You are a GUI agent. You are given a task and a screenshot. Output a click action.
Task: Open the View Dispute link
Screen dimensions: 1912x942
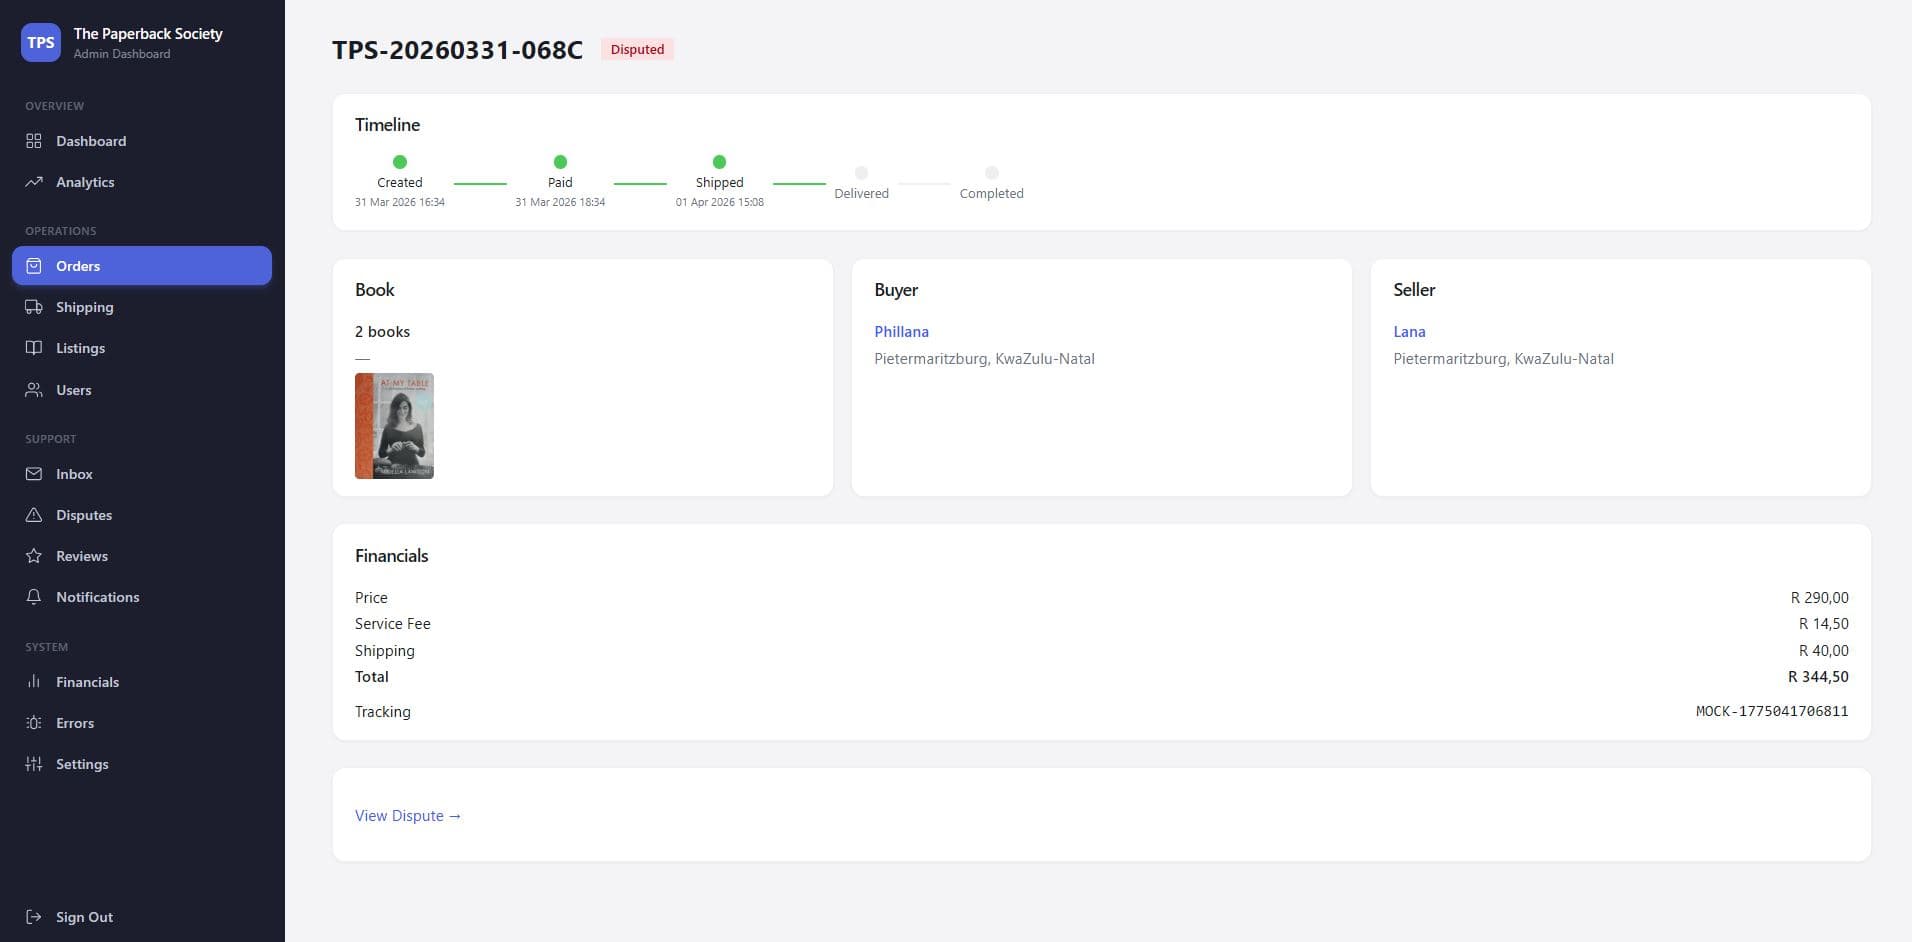coord(407,816)
